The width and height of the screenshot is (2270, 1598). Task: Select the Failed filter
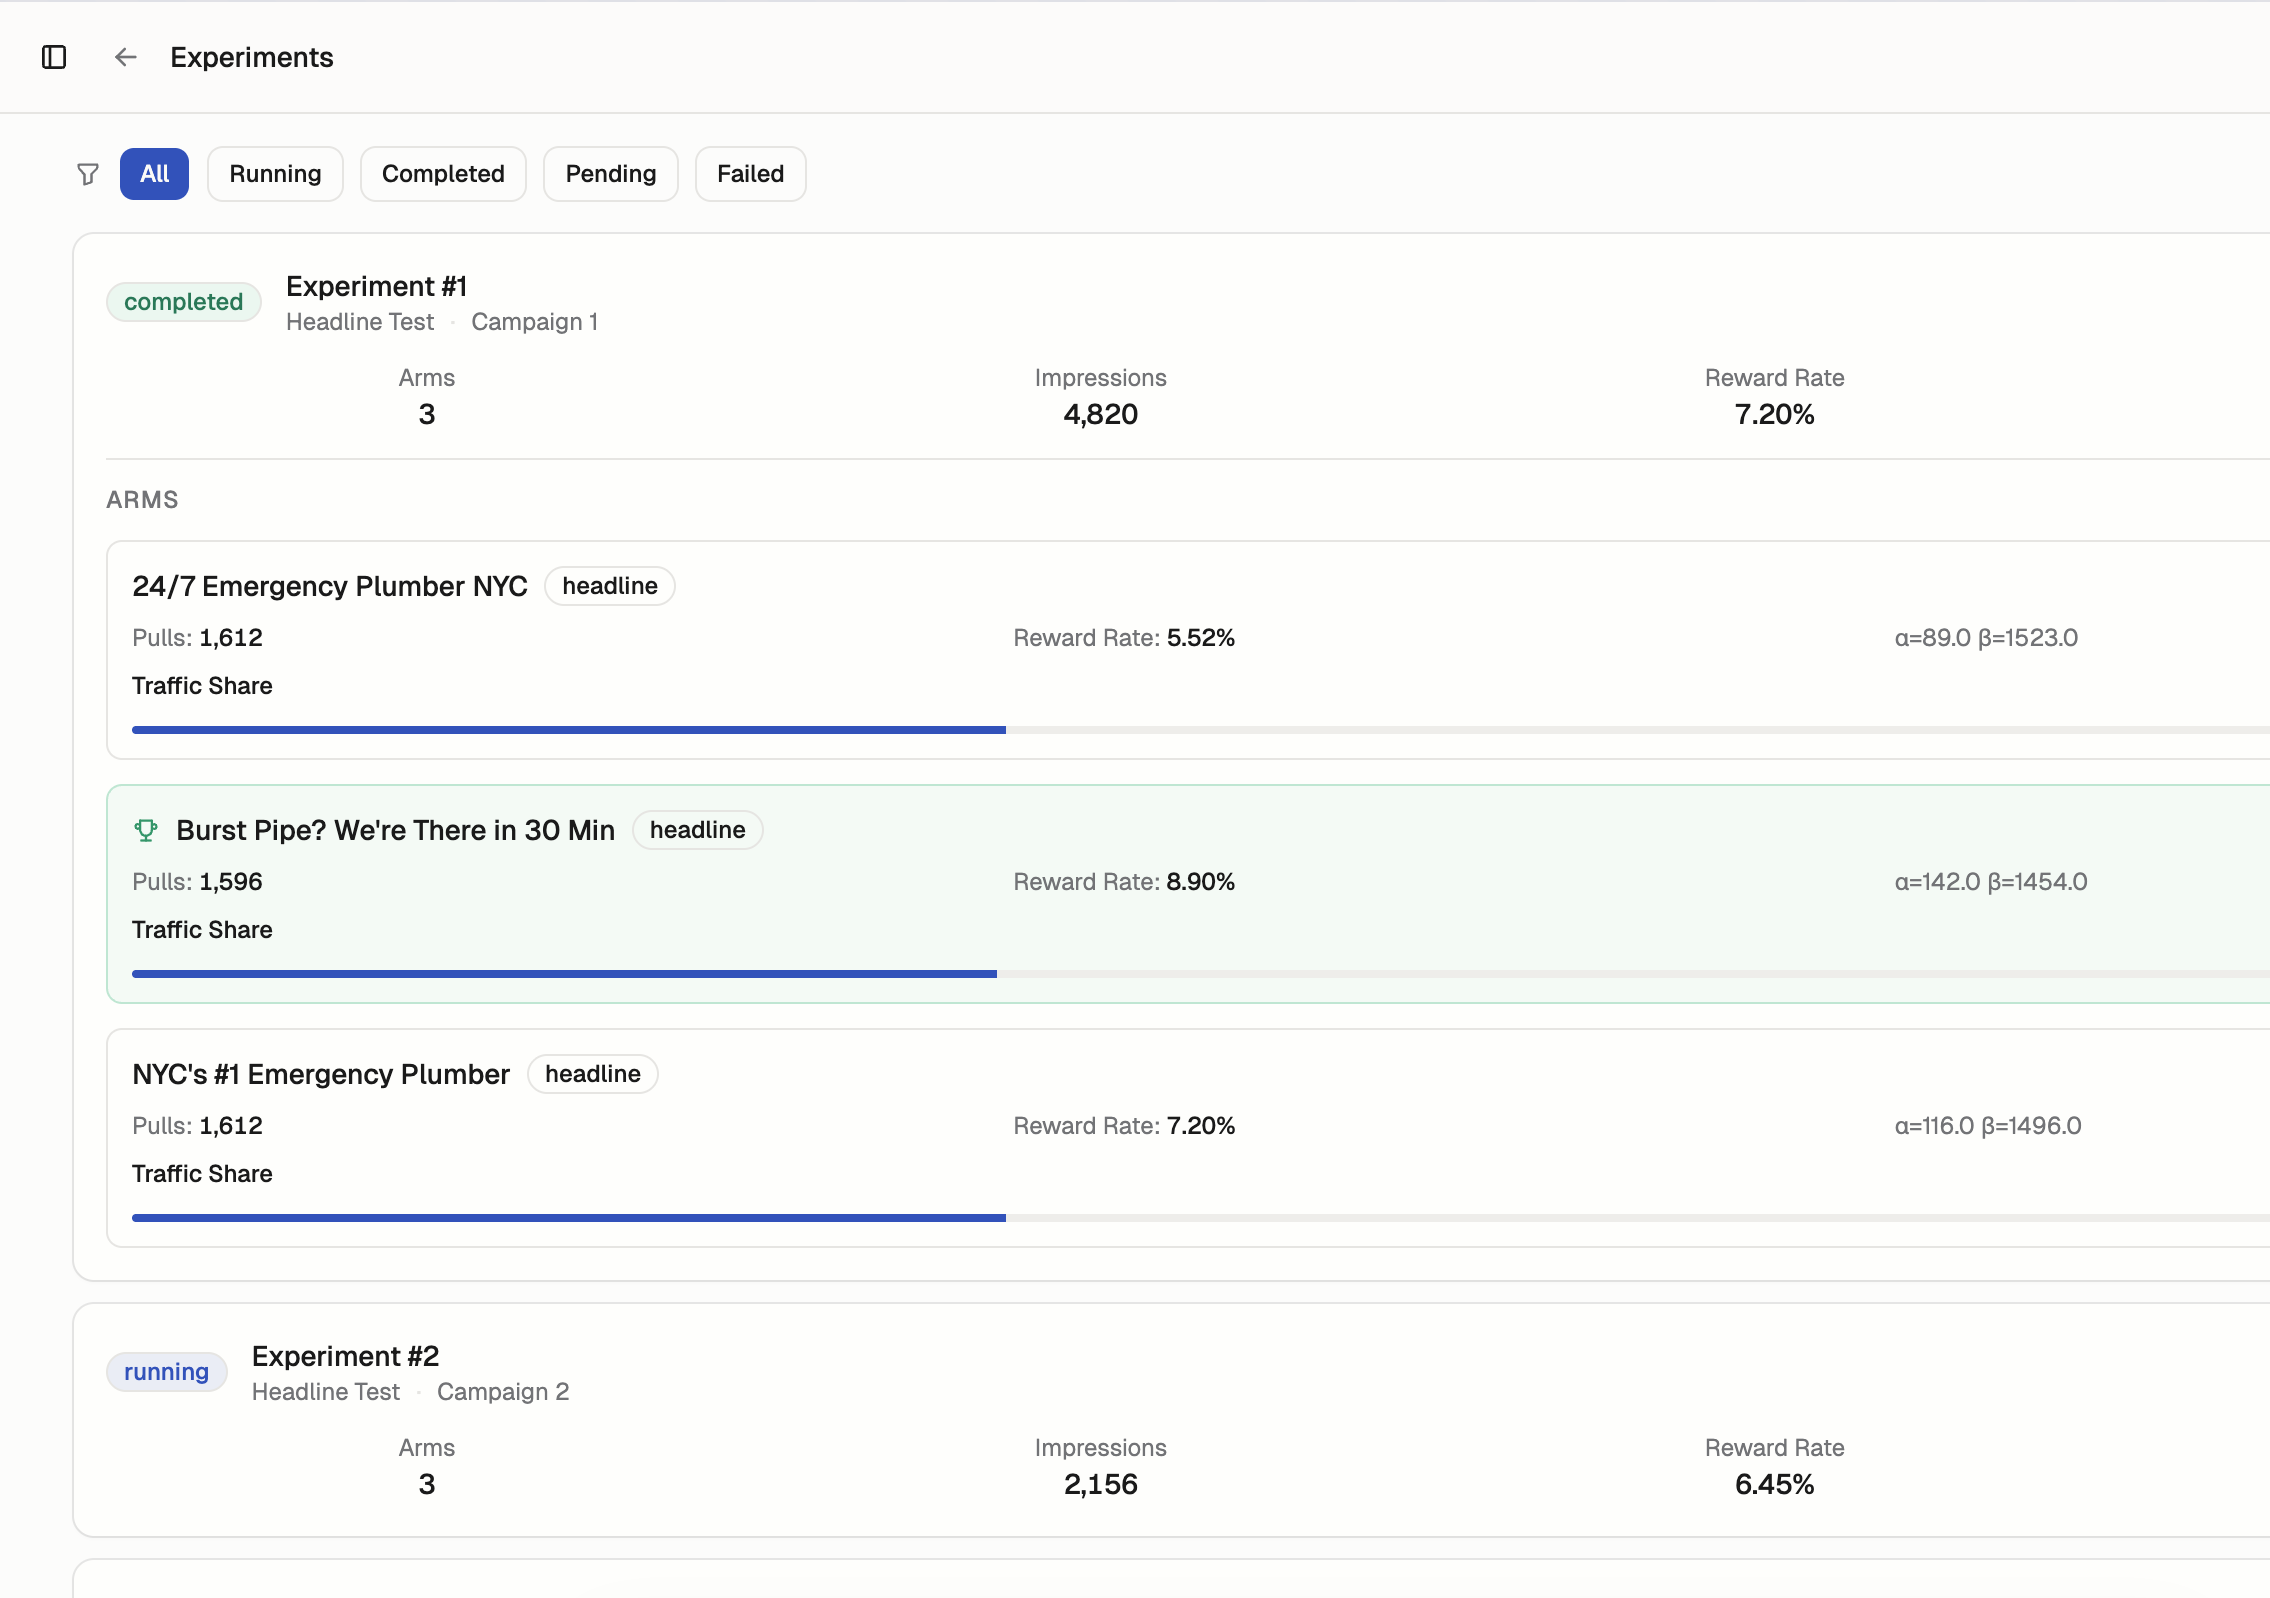click(x=750, y=173)
